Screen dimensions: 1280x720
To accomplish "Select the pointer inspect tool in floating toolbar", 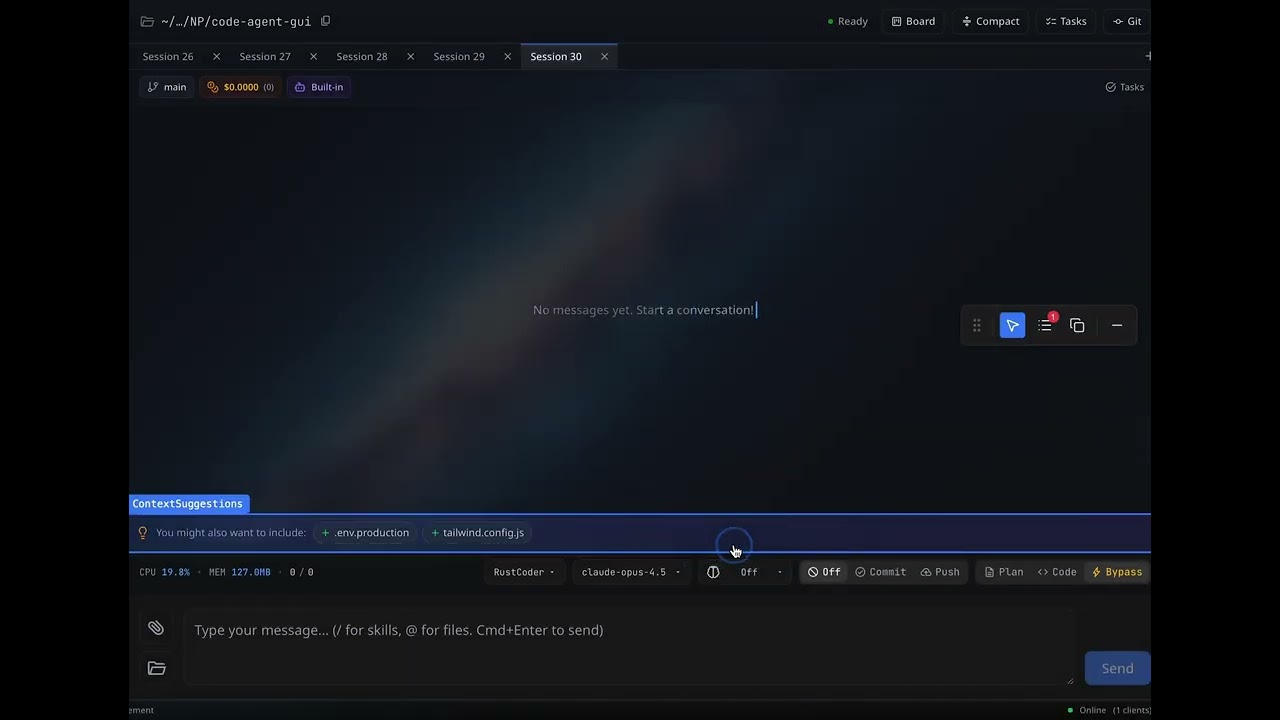I will pos(1012,326).
